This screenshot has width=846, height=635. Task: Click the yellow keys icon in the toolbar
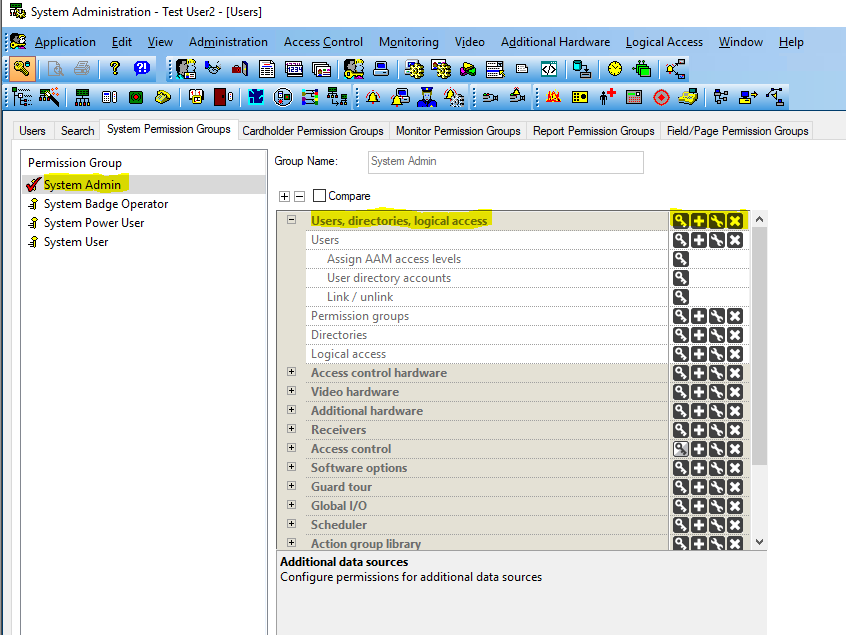(x=22, y=69)
